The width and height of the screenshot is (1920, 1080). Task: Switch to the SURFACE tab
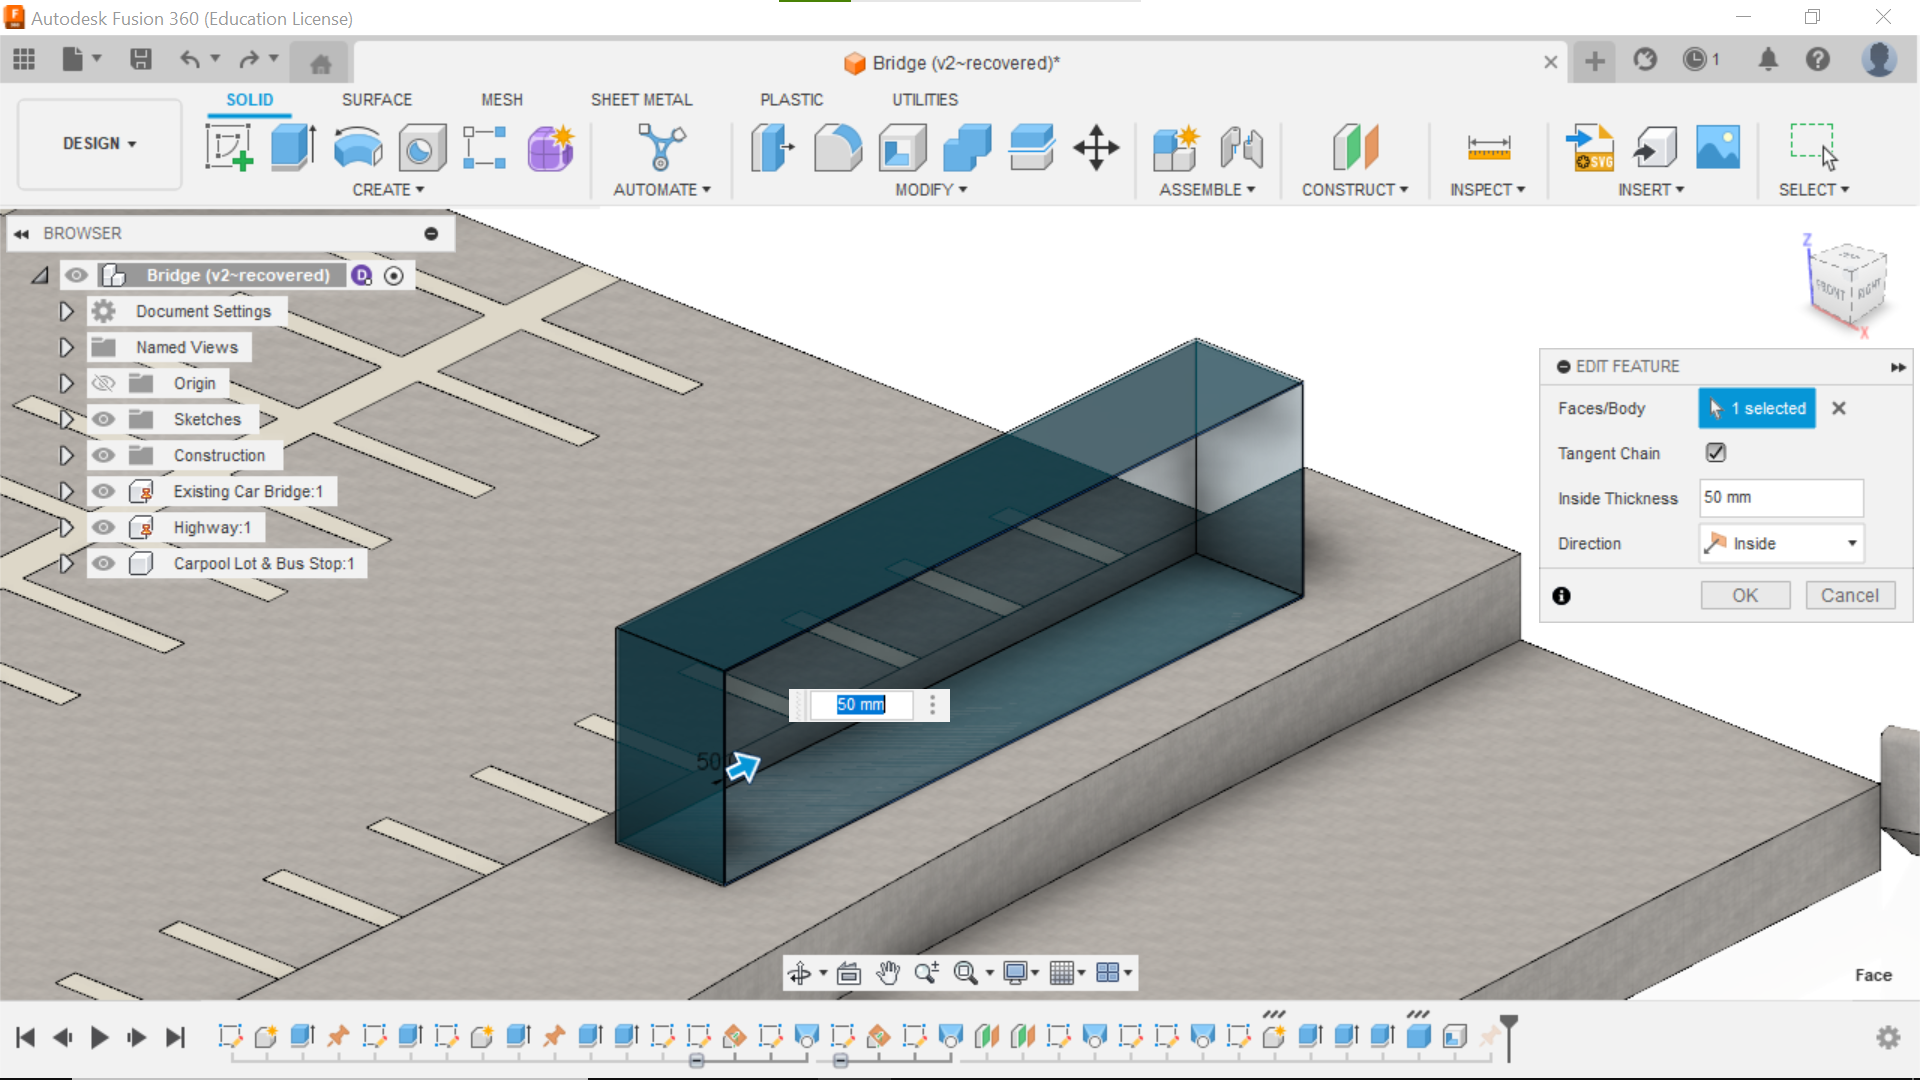tap(376, 100)
